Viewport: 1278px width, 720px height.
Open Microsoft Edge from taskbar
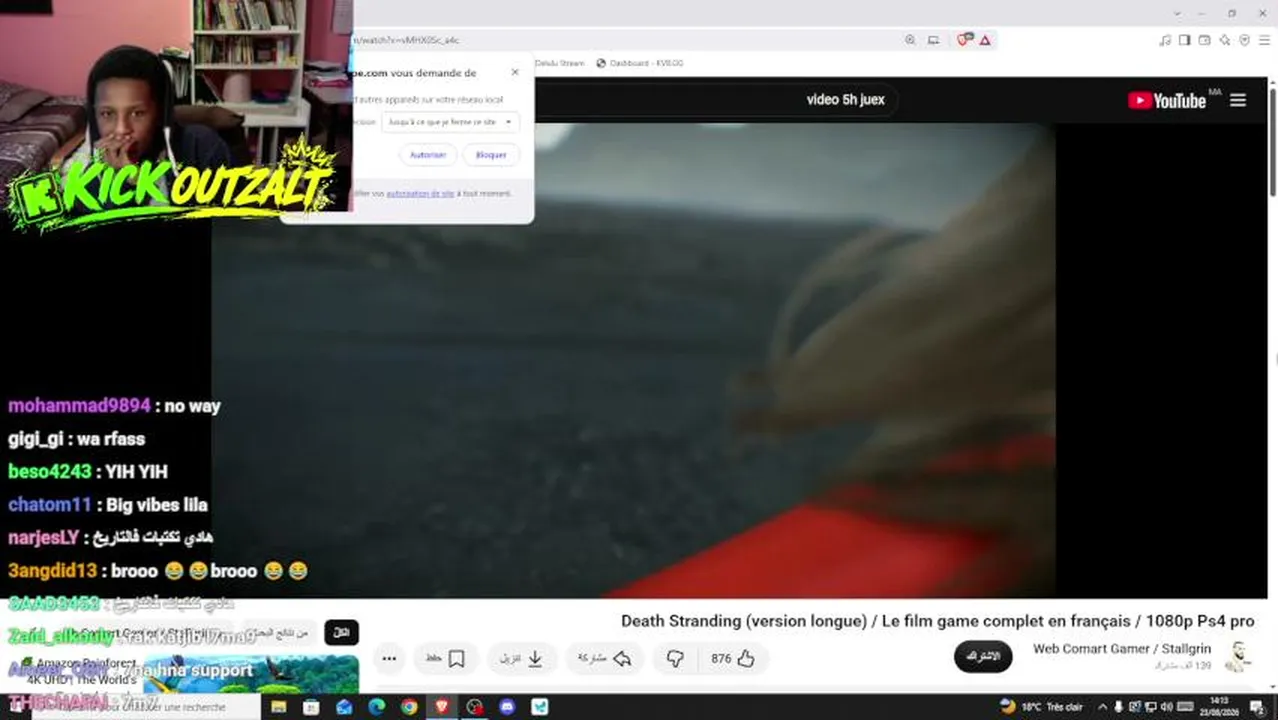(376, 706)
